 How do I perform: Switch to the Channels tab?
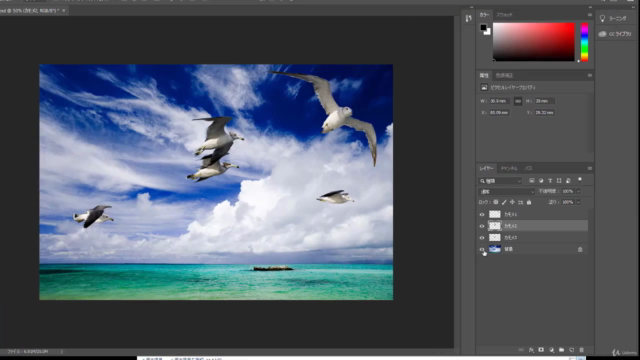(x=509, y=168)
